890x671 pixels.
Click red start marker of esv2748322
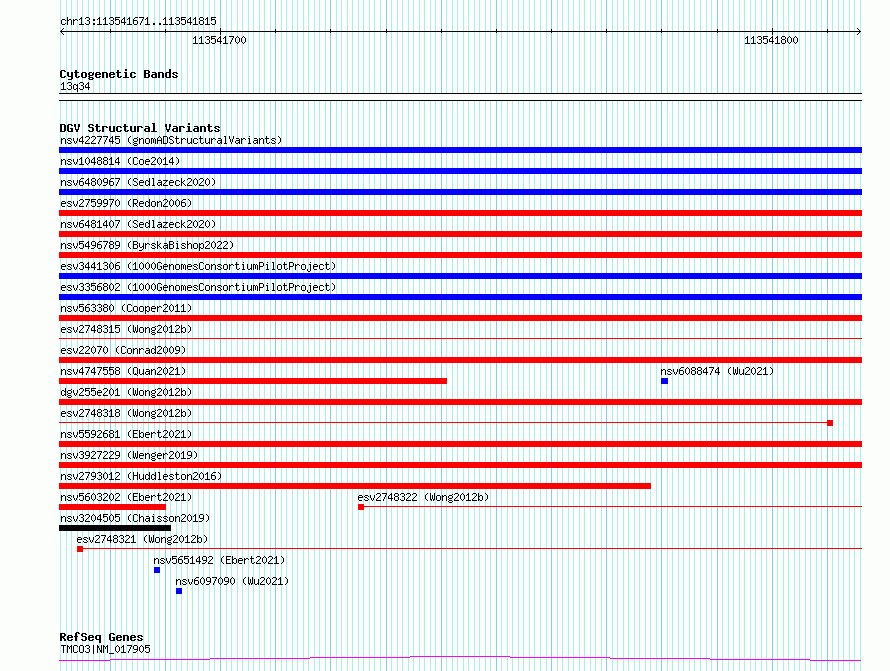(x=361, y=507)
